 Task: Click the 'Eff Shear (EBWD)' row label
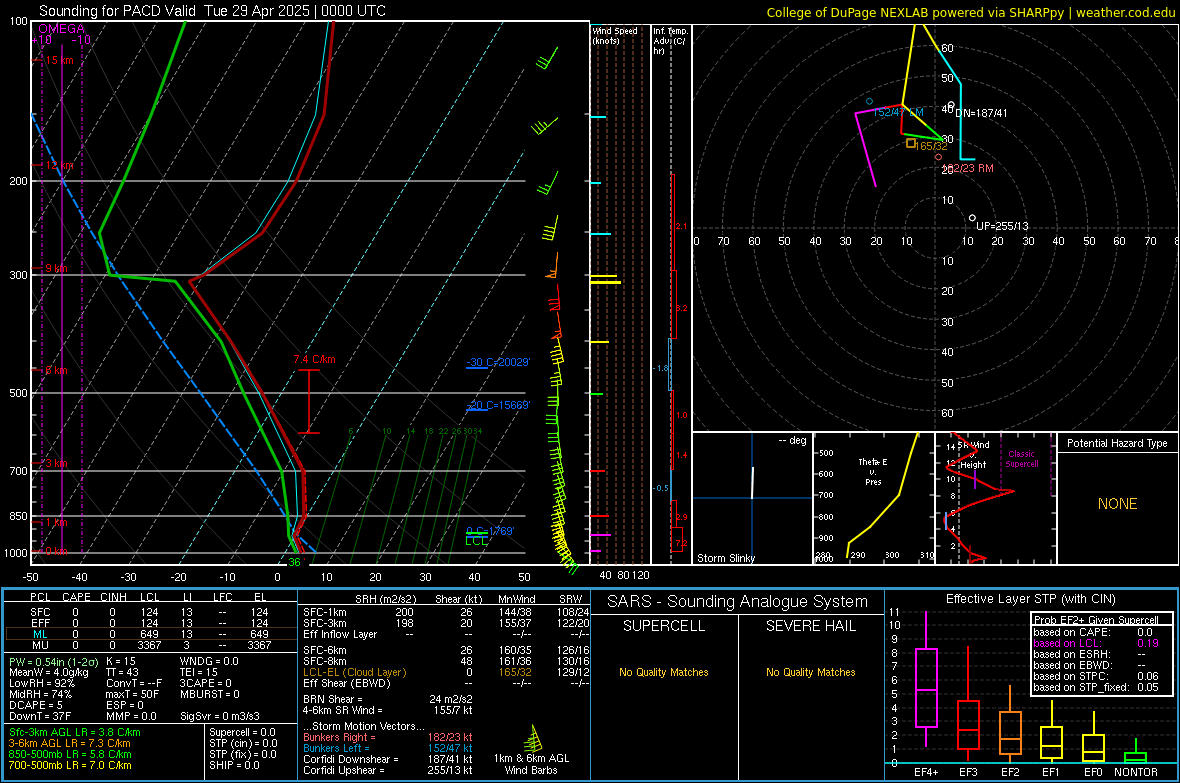pos(347,683)
